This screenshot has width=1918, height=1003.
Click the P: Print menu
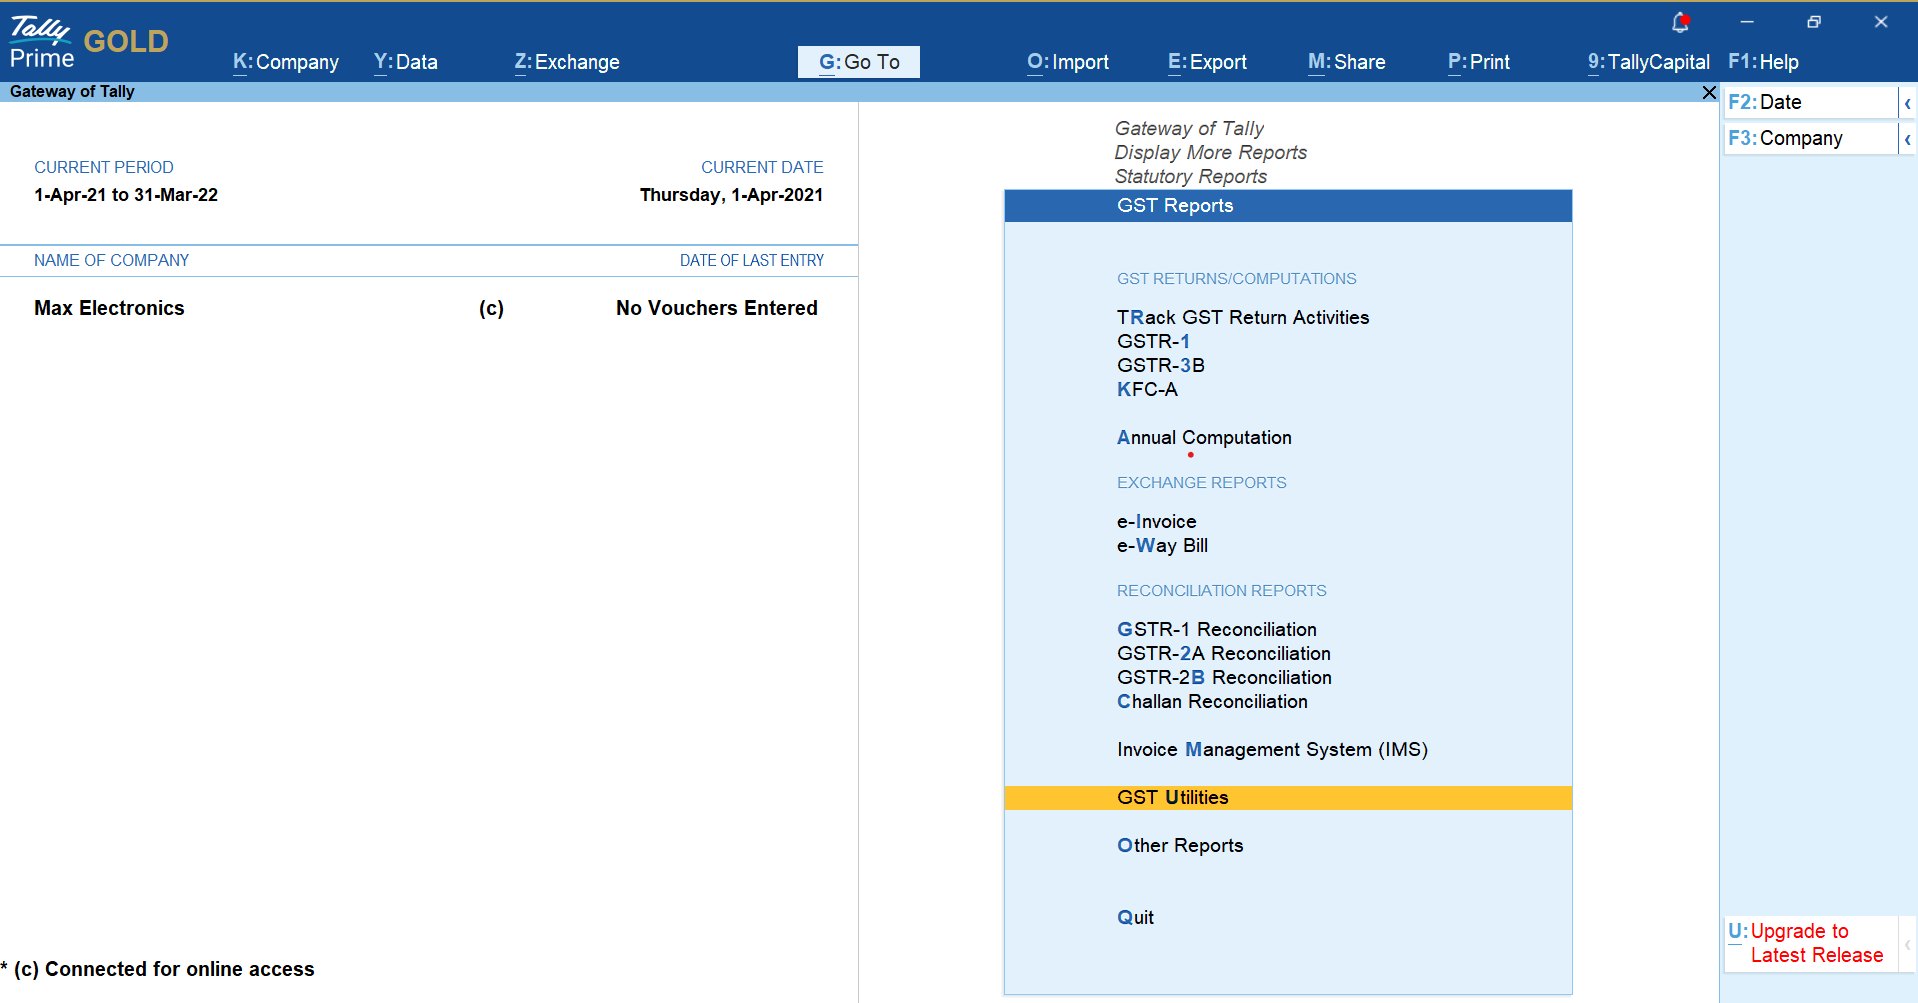point(1478,62)
